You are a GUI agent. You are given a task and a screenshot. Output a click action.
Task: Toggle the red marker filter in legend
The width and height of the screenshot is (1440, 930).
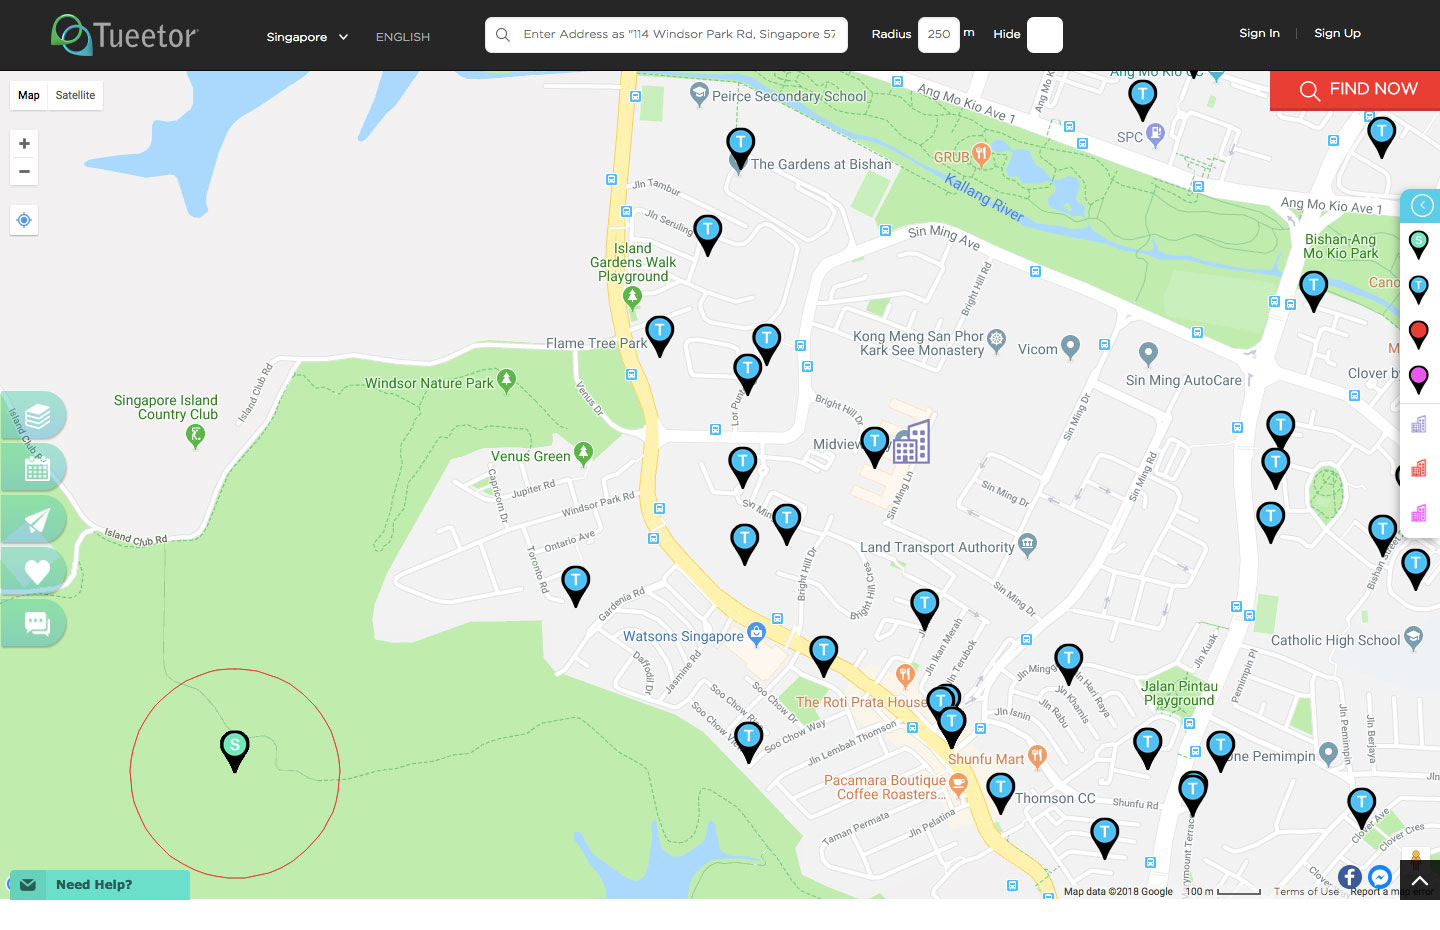[x=1418, y=333]
